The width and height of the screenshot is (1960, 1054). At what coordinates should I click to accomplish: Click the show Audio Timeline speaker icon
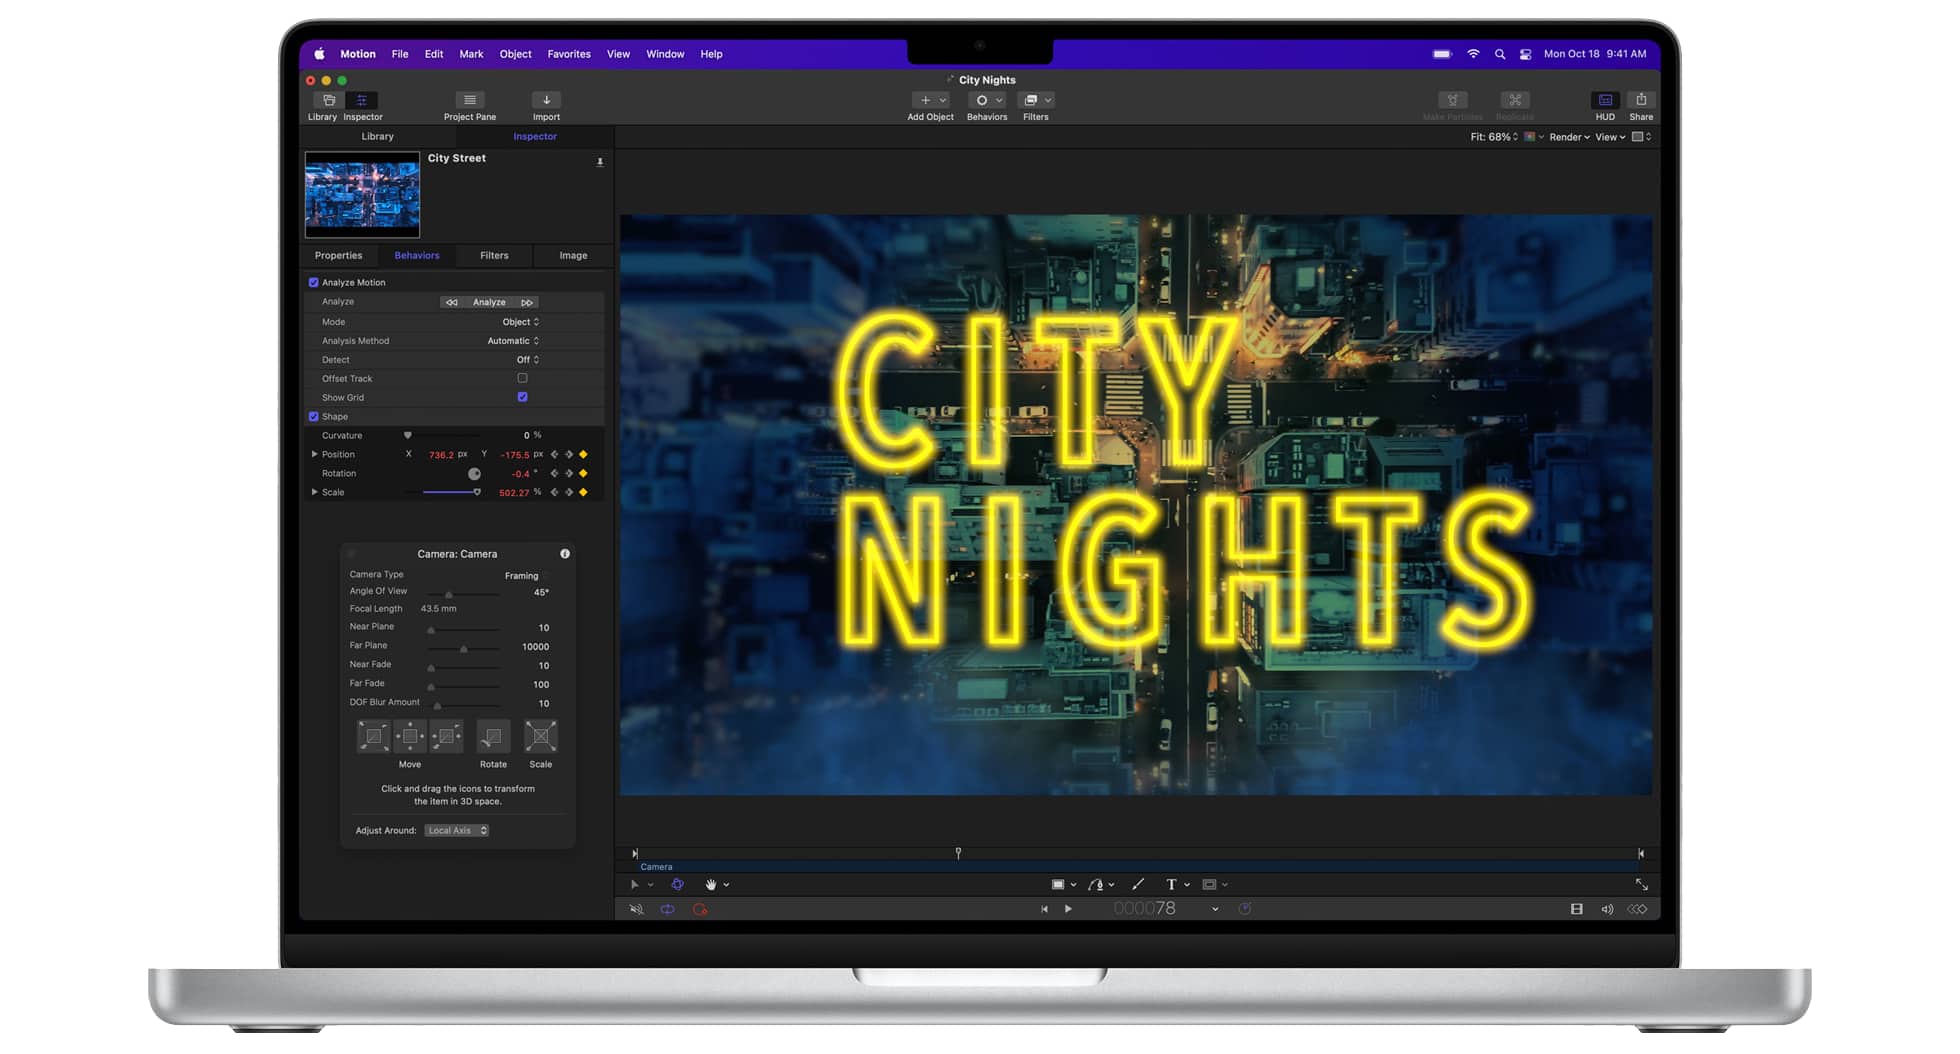[1607, 909]
